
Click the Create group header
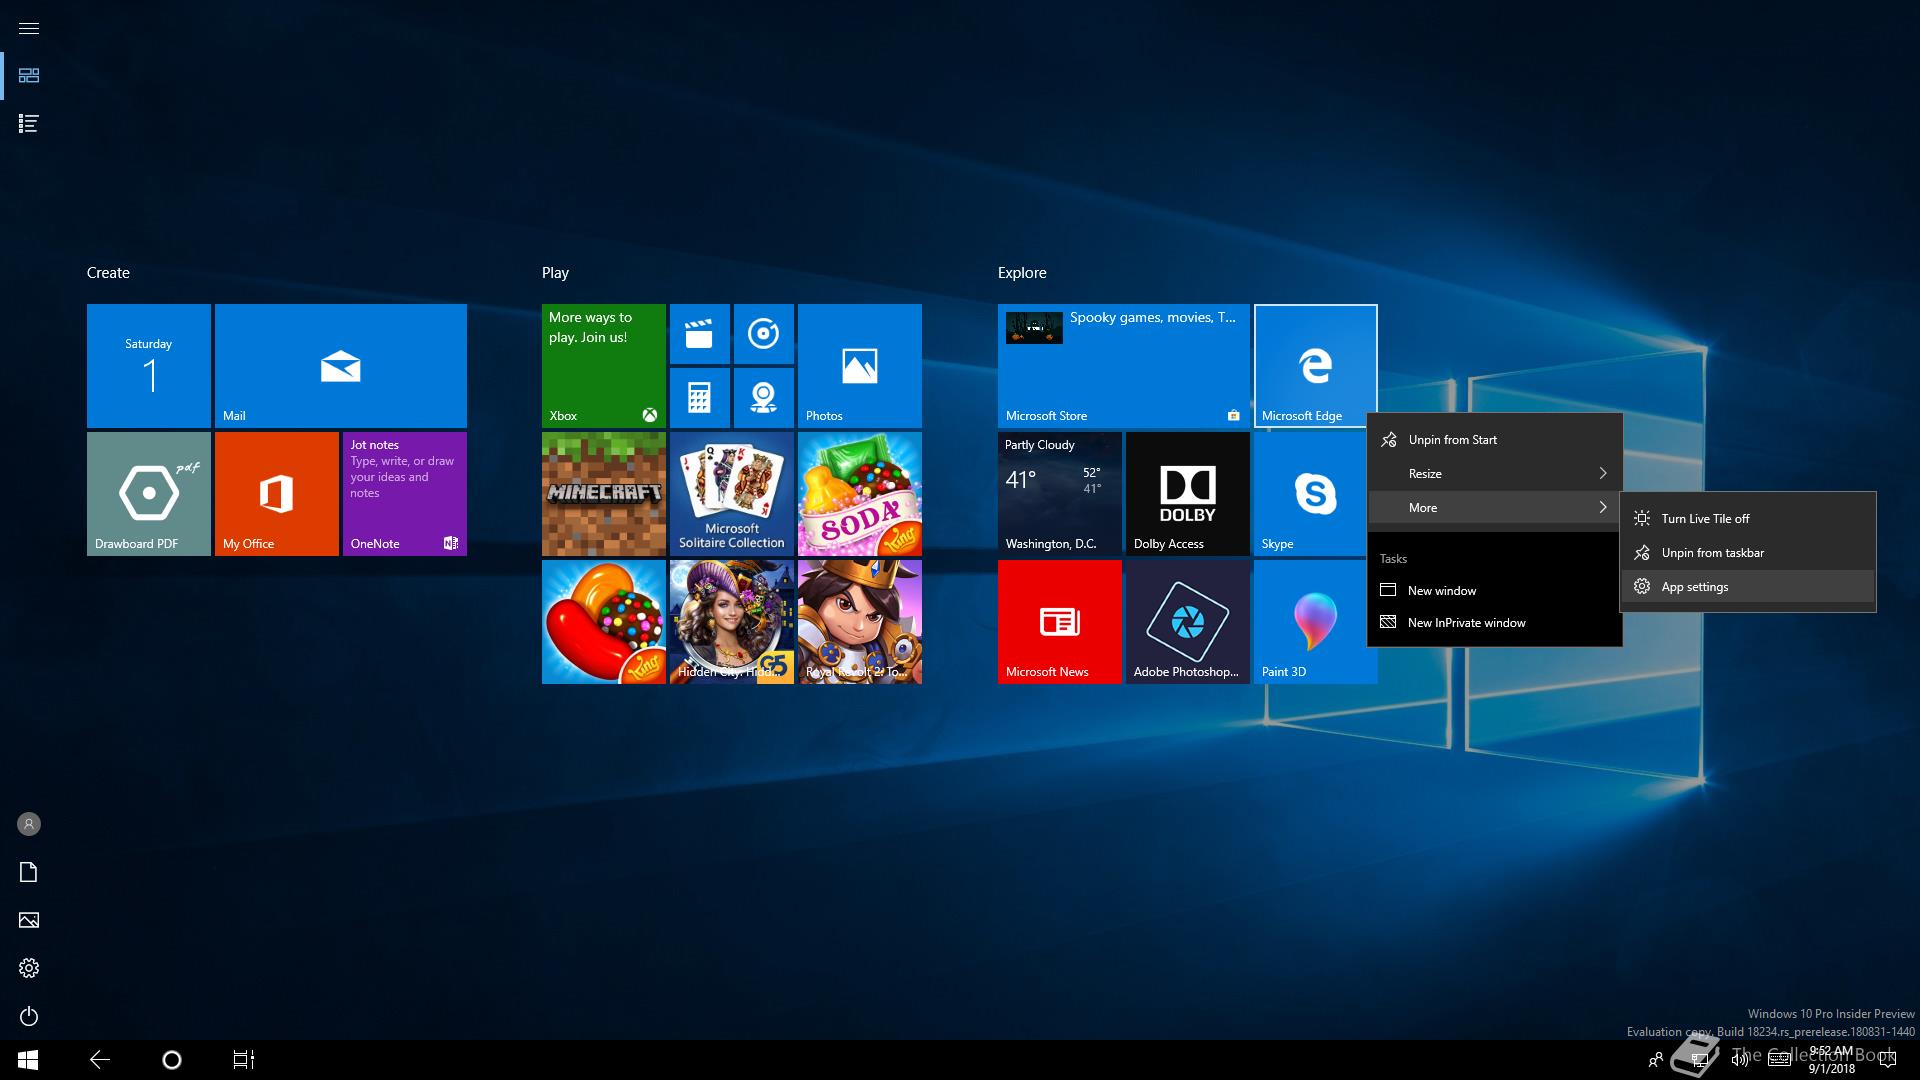coord(108,273)
